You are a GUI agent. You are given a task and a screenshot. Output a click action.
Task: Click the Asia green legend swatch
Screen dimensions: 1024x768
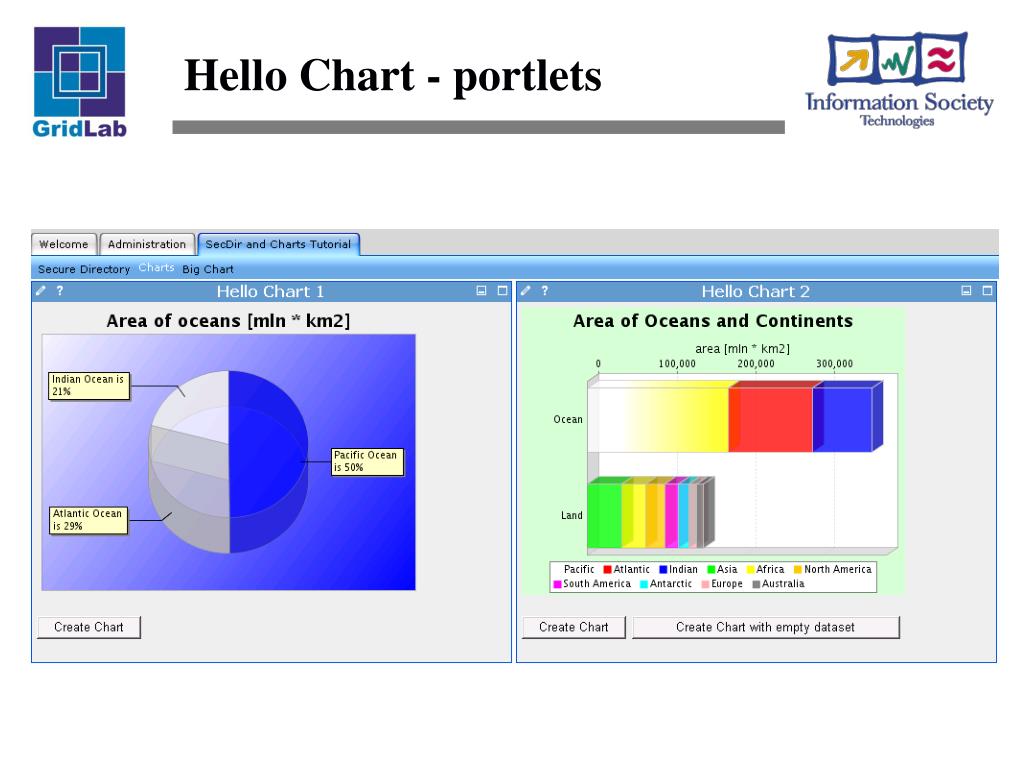(711, 569)
